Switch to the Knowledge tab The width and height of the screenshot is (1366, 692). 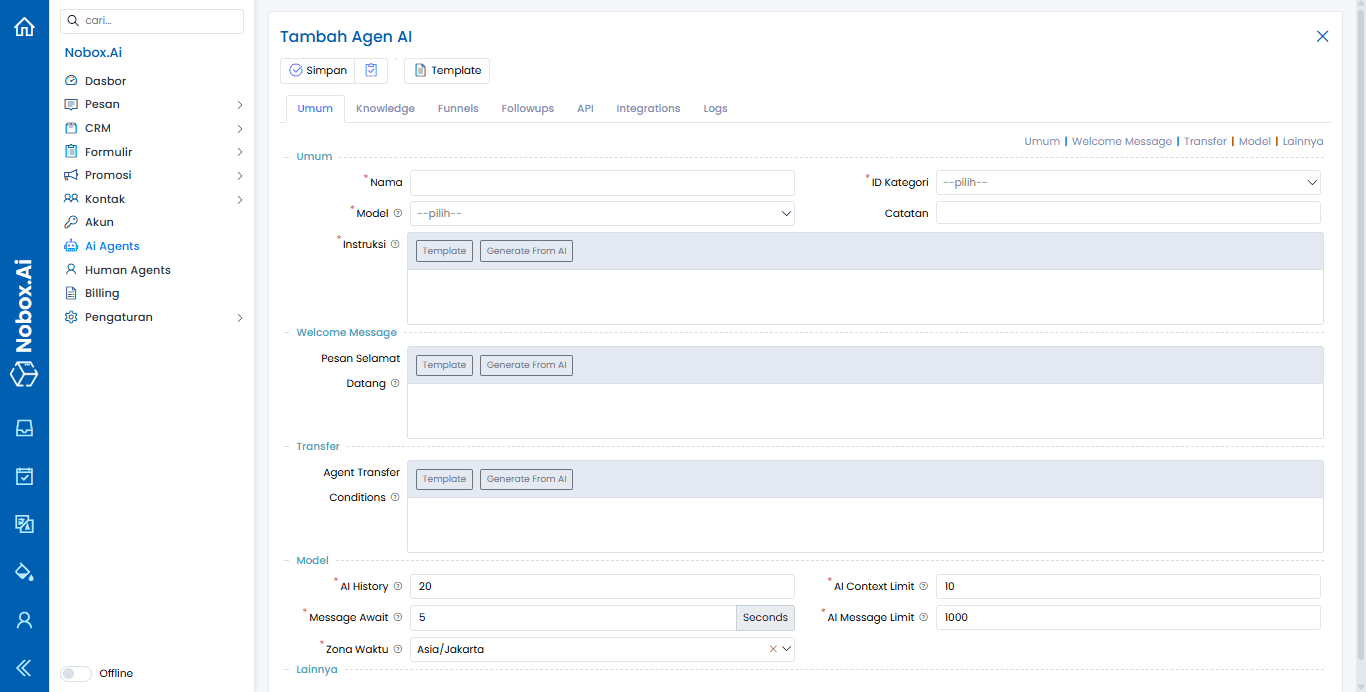pyautogui.click(x=385, y=108)
